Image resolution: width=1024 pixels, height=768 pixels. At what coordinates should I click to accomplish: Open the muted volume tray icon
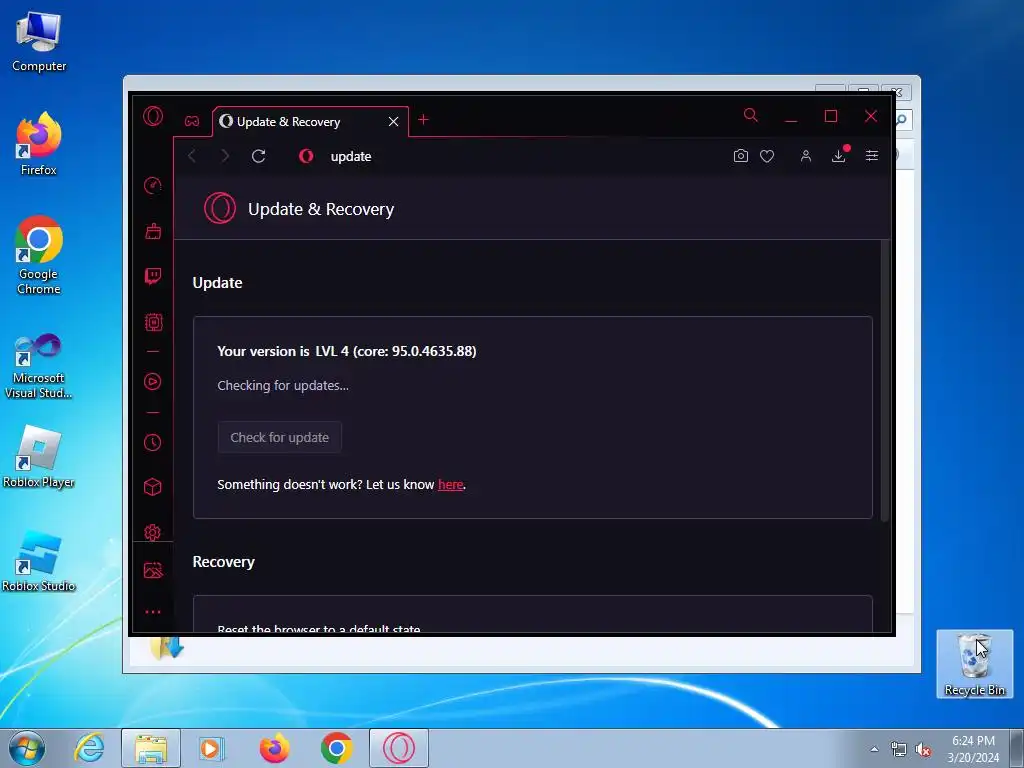(923, 750)
